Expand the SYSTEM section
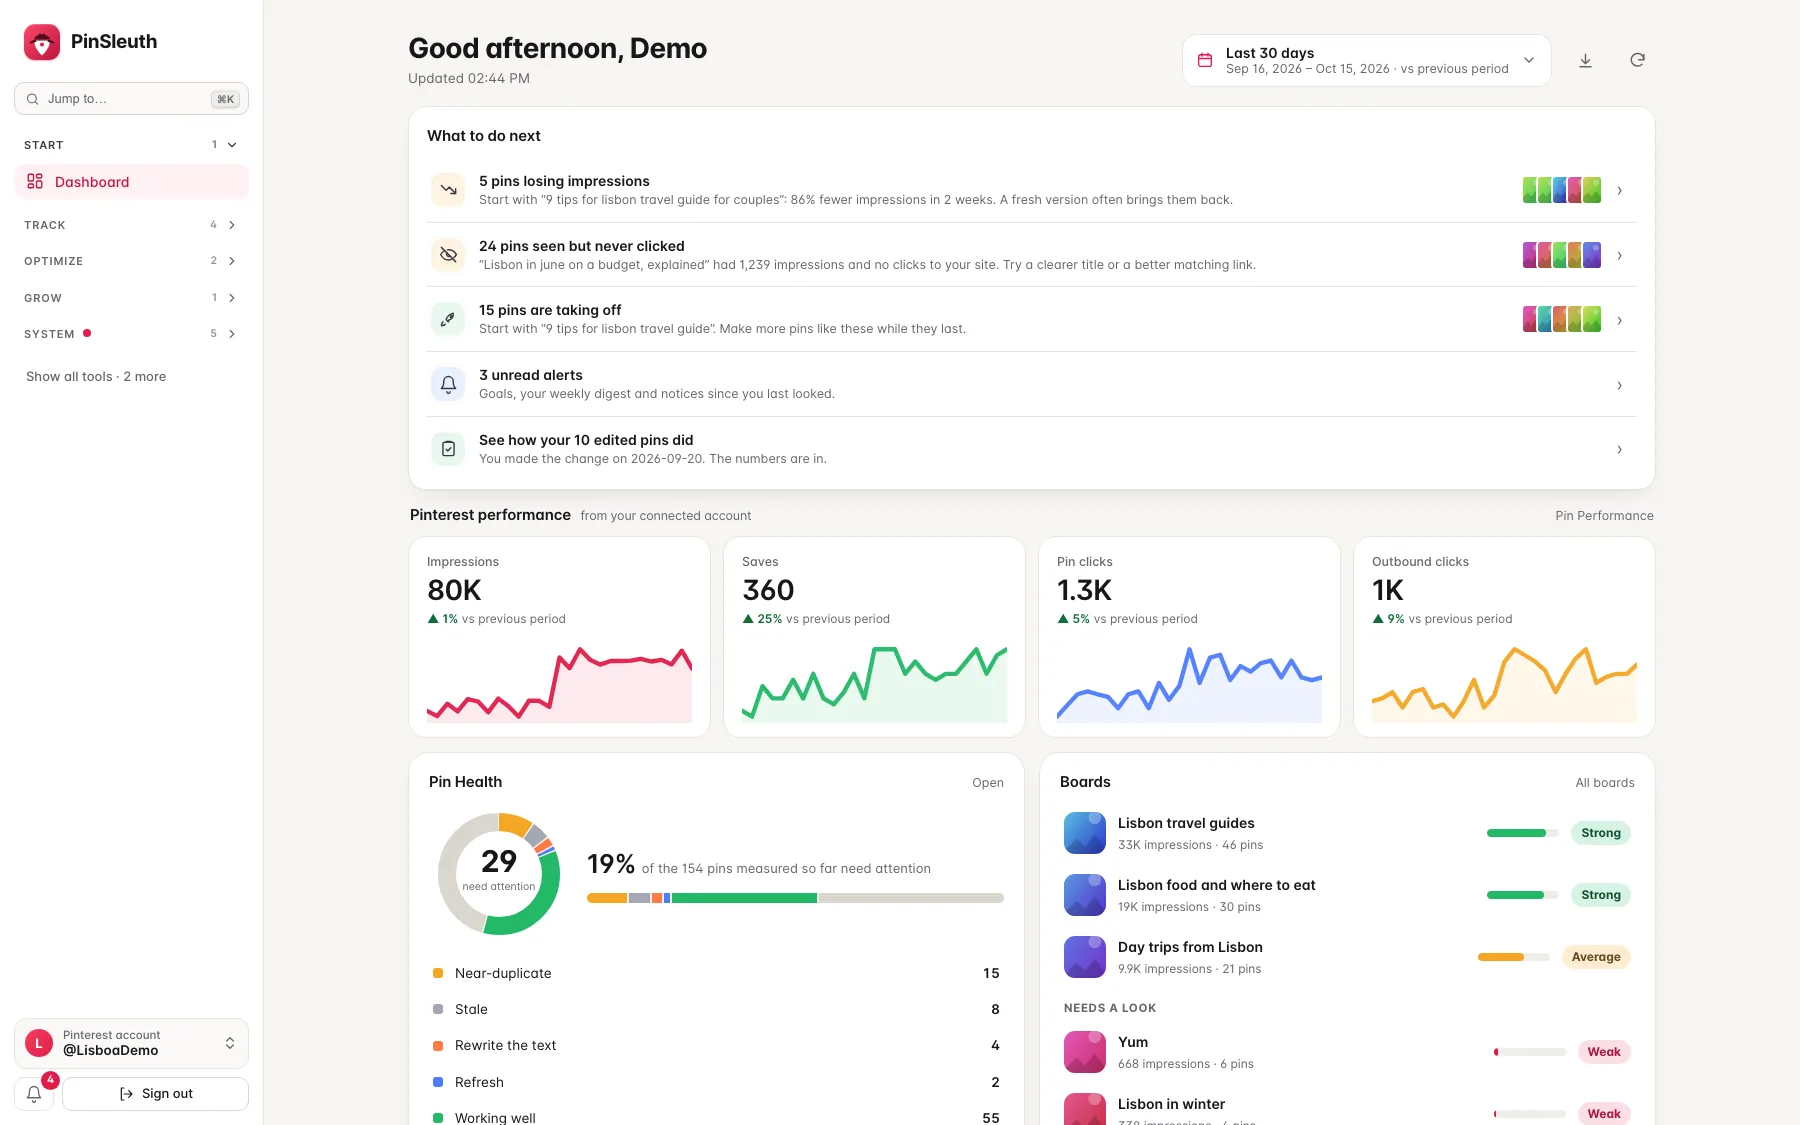 pyautogui.click(x=131, y=334)
